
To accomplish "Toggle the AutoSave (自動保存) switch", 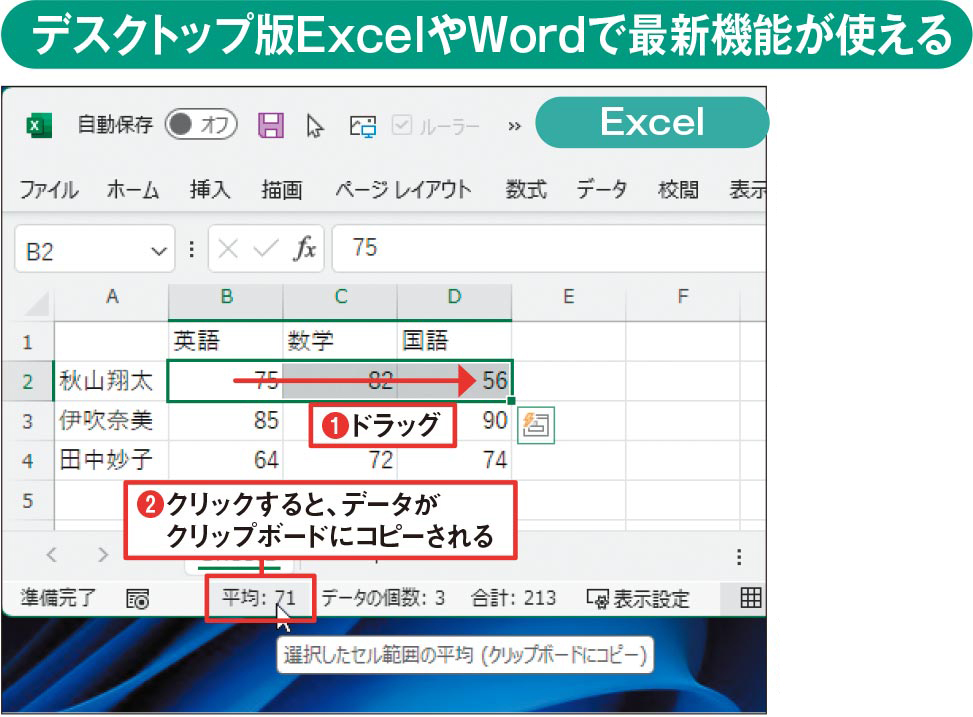I will point(201,125).
